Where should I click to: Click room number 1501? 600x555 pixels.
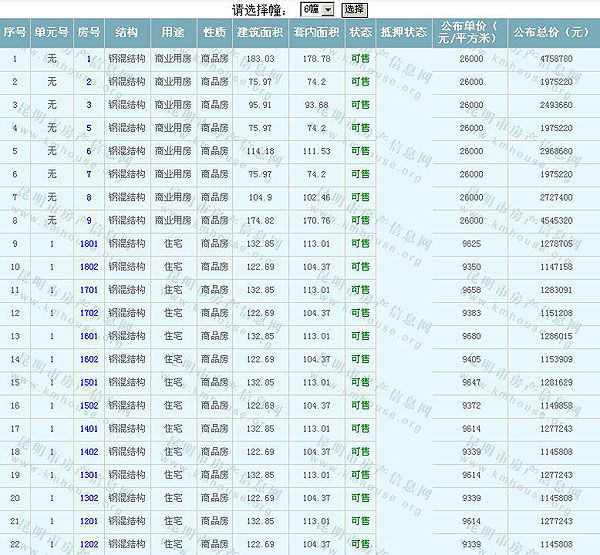pos(89,382)
